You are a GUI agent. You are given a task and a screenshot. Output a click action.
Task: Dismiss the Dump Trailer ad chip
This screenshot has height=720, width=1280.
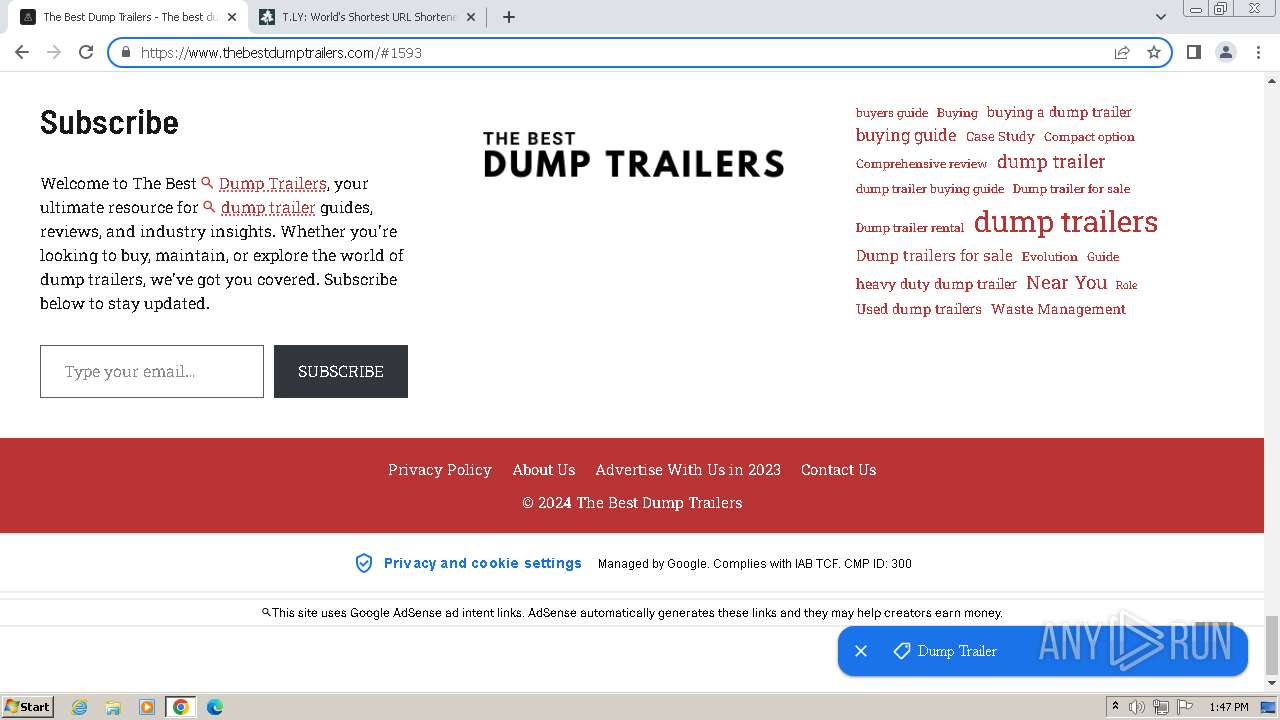coord(860,651)
